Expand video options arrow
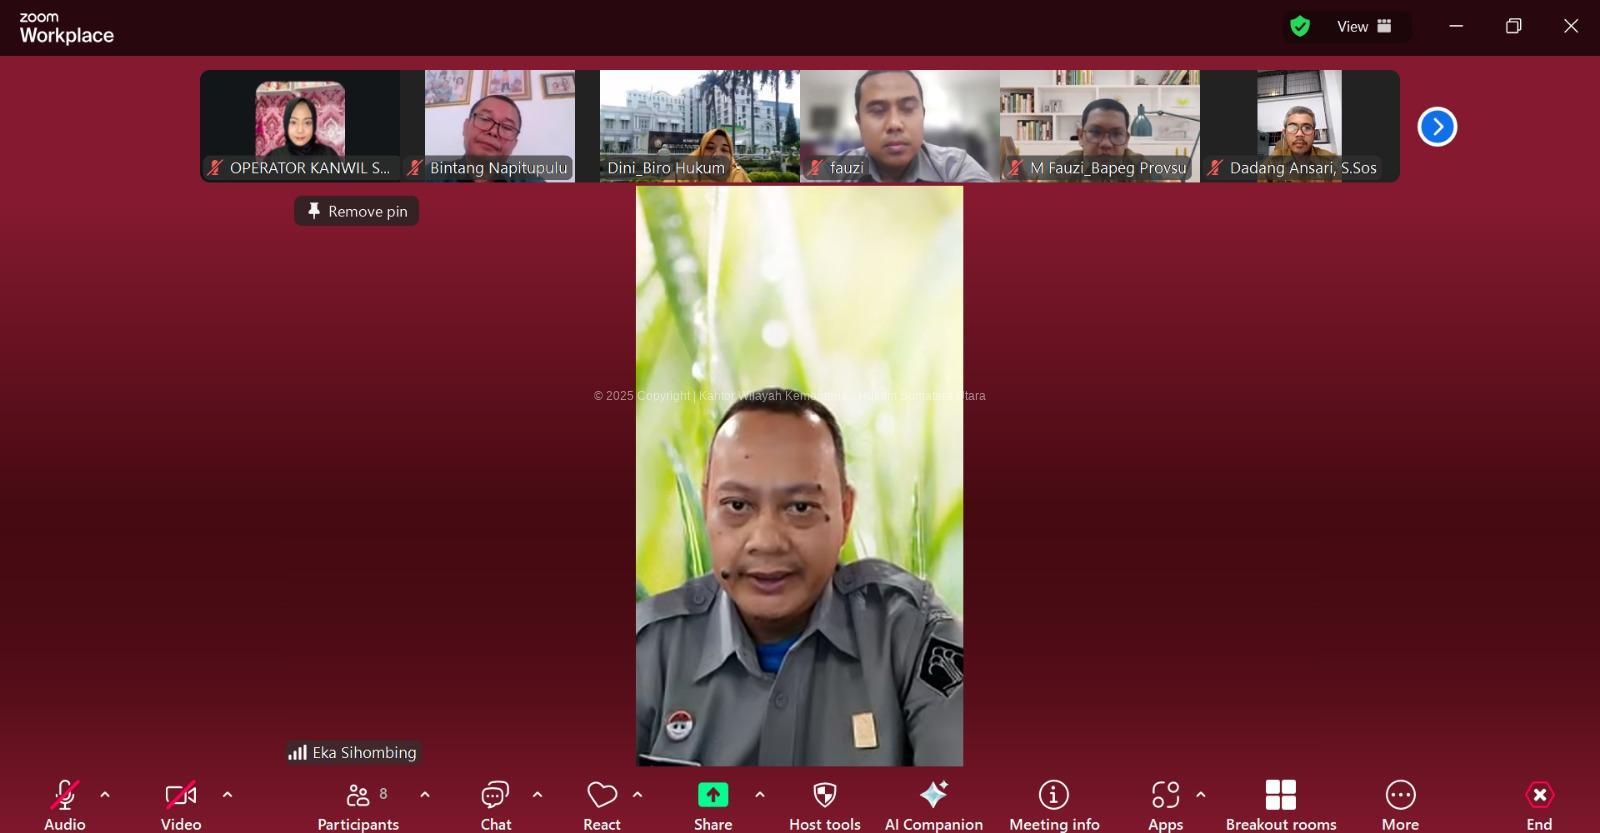 coord(227,795)
